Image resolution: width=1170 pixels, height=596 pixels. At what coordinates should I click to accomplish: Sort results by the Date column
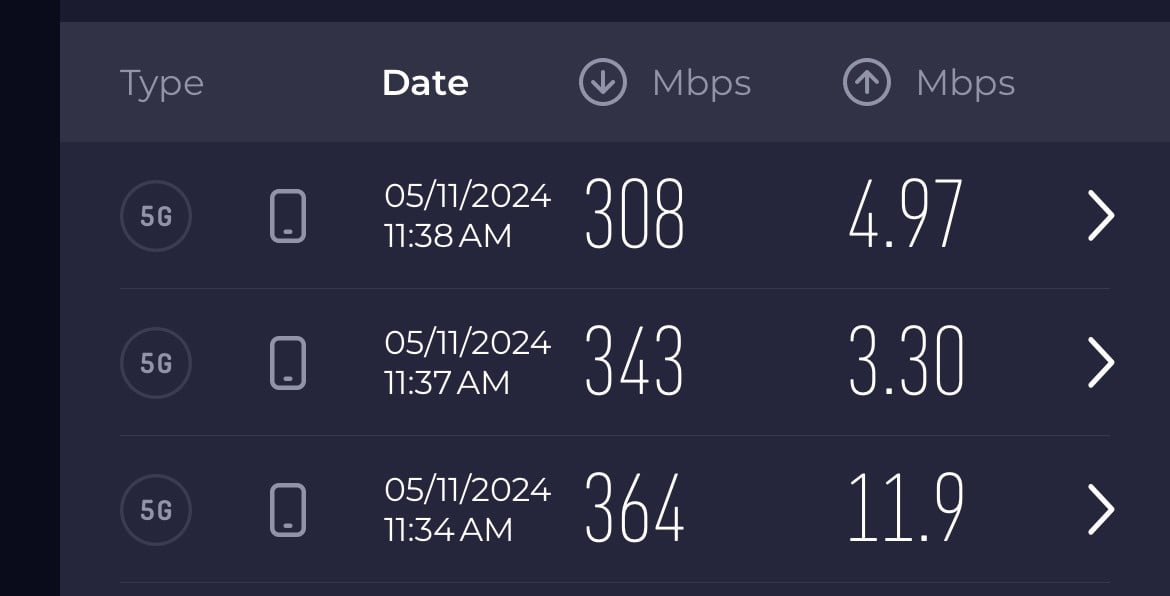(425, 83)
